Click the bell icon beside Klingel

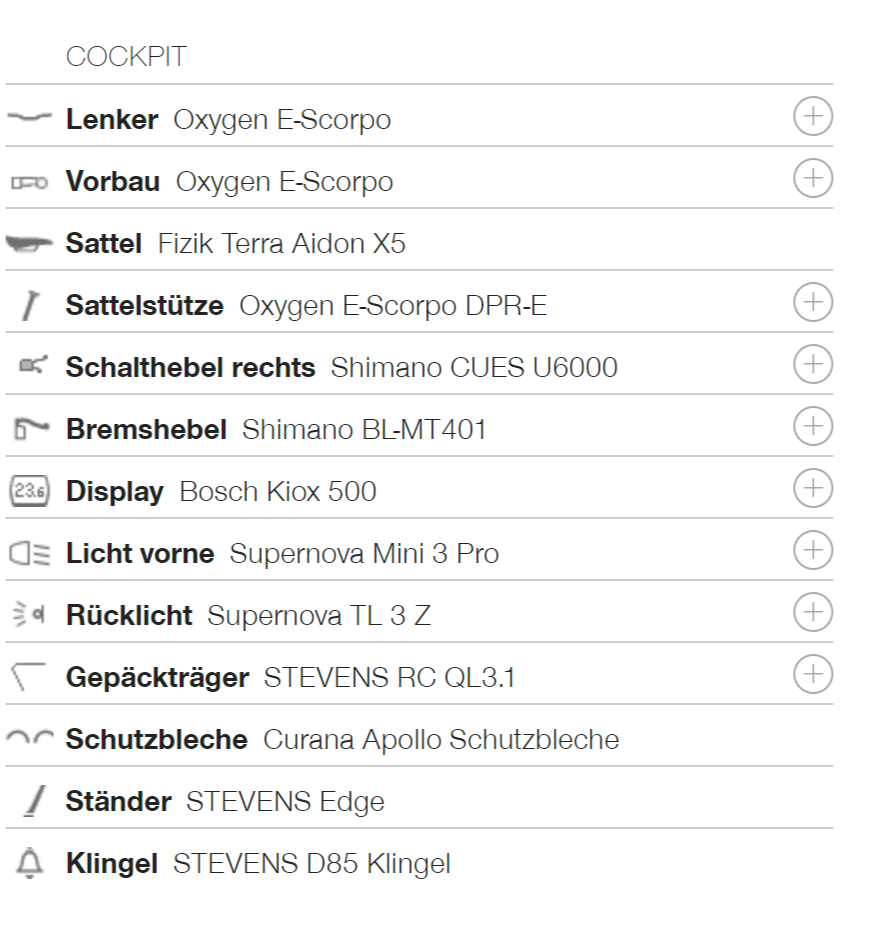coord(29,862)
